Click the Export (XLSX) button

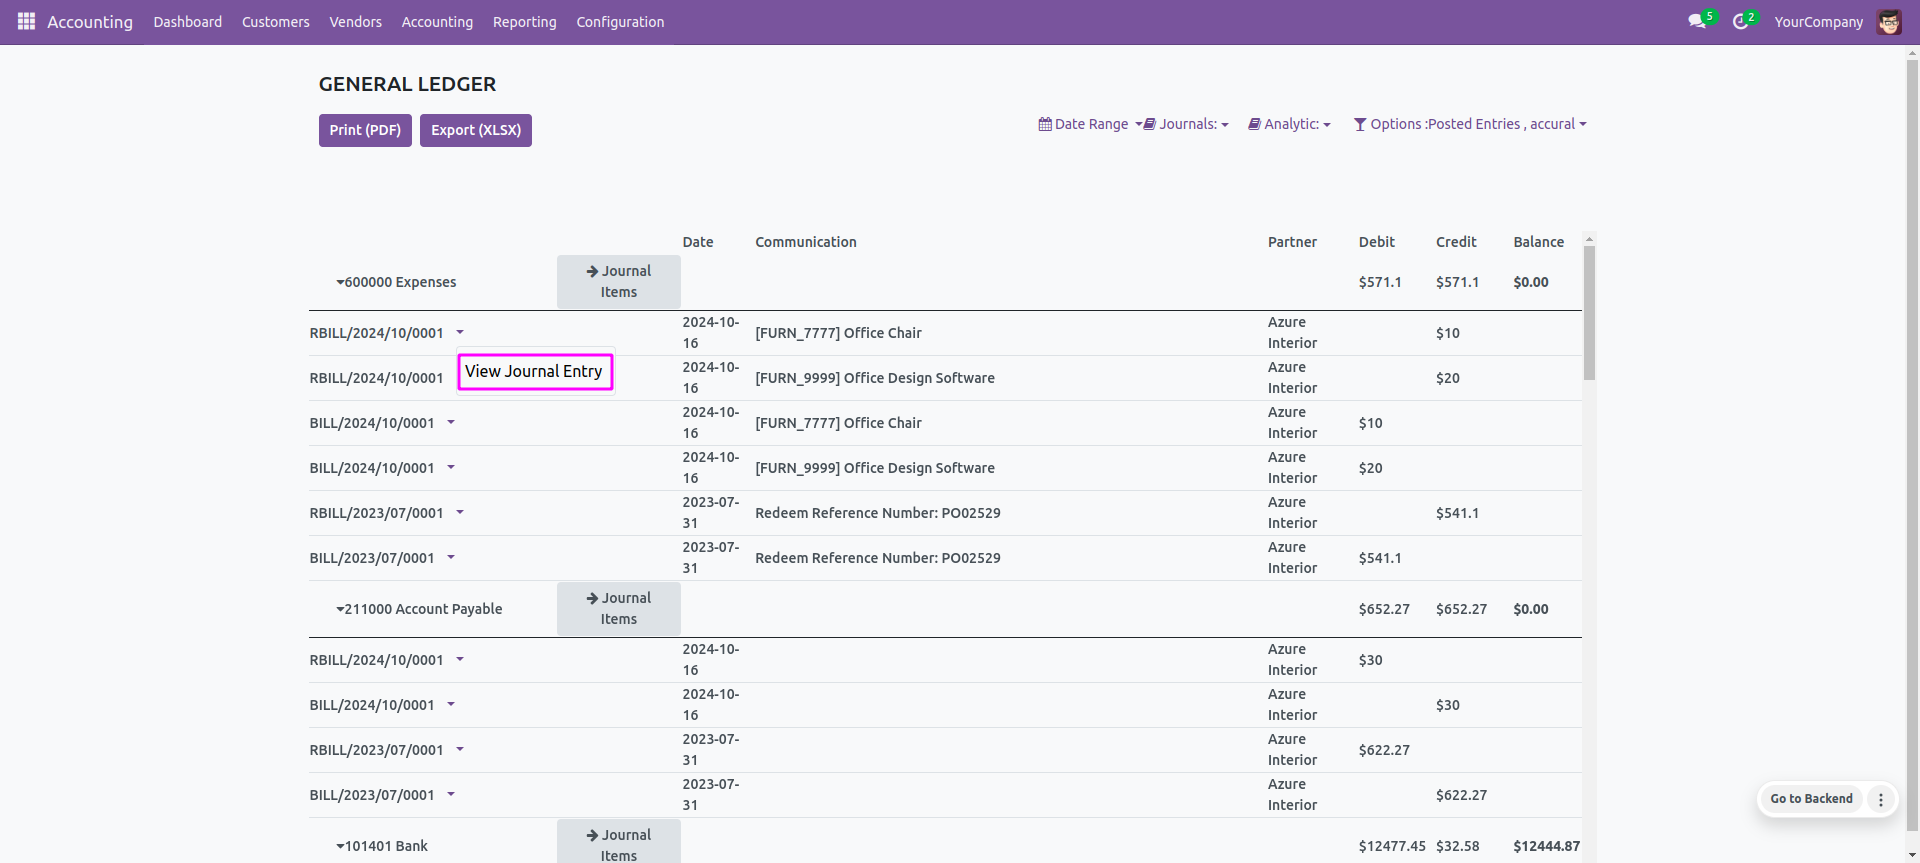tap(476, 130)
